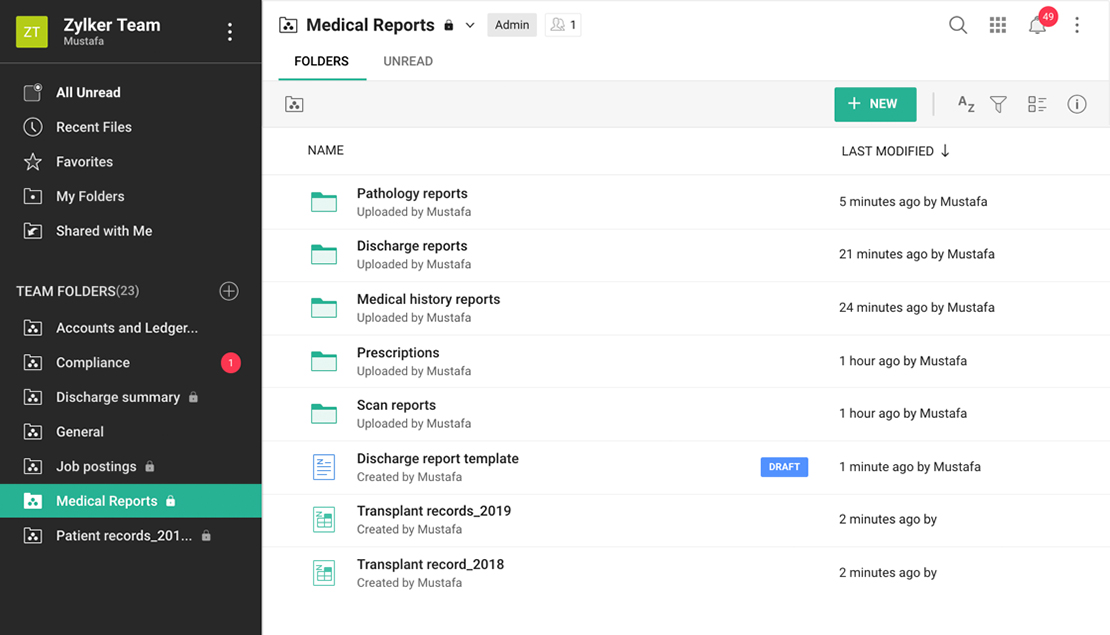Viewport: 1110px width, 635px height.
Task: Open the search magnifier icon
Action: click(957, 26)
